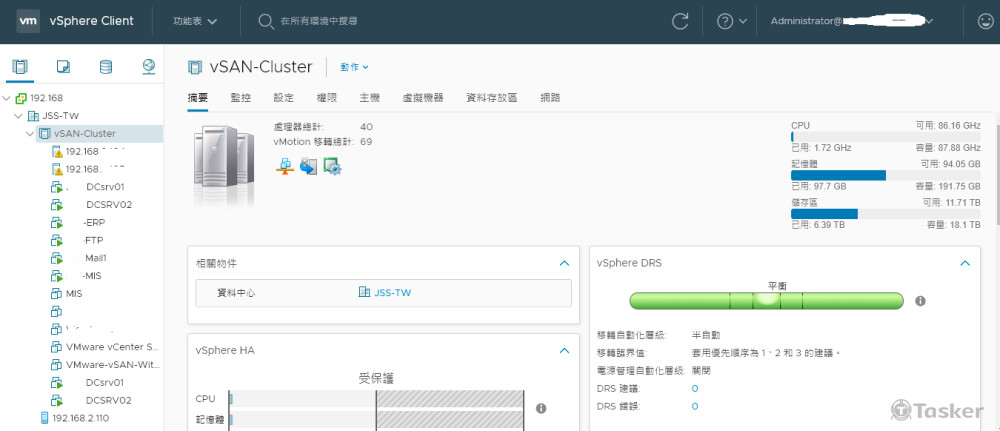The image size is (1000, 431).
Task: Click the green DRS balance gauge
Action: tap(766, 301)
